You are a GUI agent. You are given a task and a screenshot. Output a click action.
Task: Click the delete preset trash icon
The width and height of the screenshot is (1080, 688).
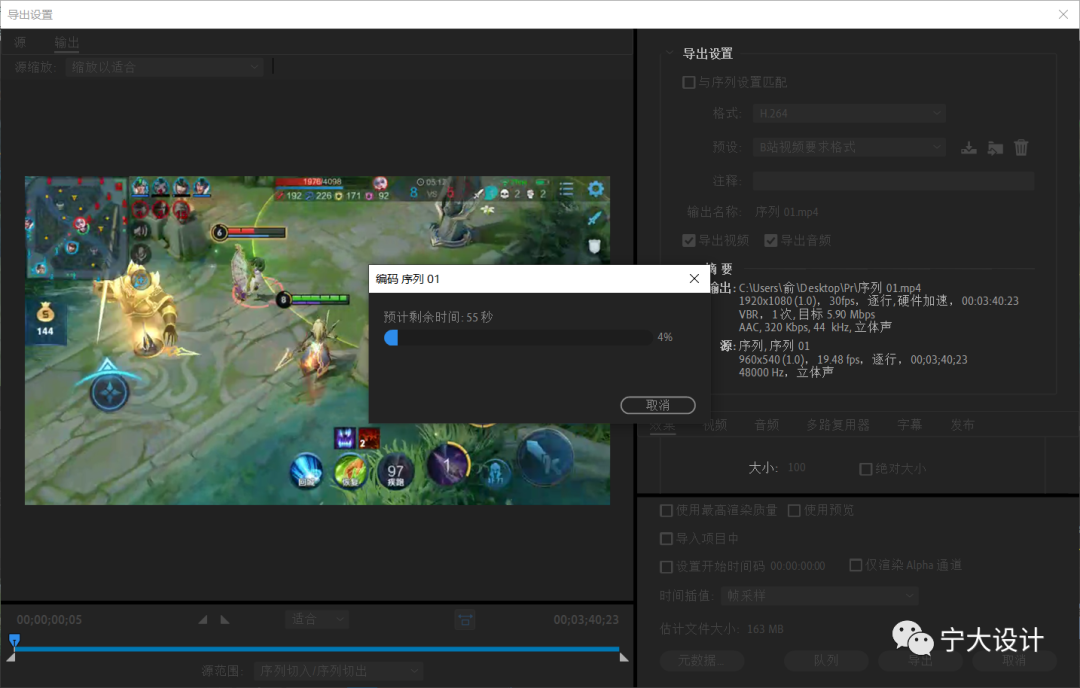pos(1021,147)
